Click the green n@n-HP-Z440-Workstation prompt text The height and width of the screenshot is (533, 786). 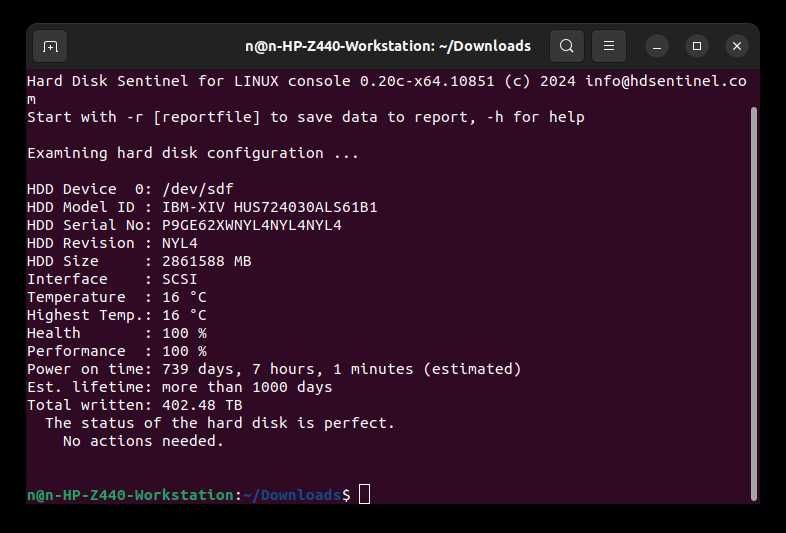coord(130,495)
